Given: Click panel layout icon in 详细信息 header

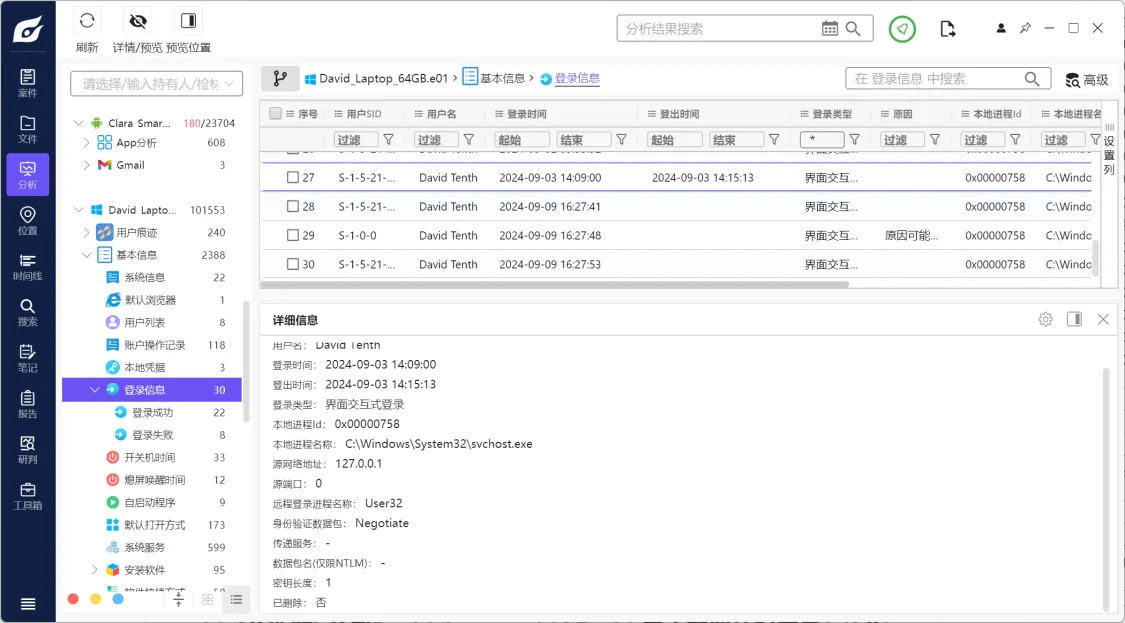Looking at the screenshot, I should pyautogui.click(x=1074, y=319).
